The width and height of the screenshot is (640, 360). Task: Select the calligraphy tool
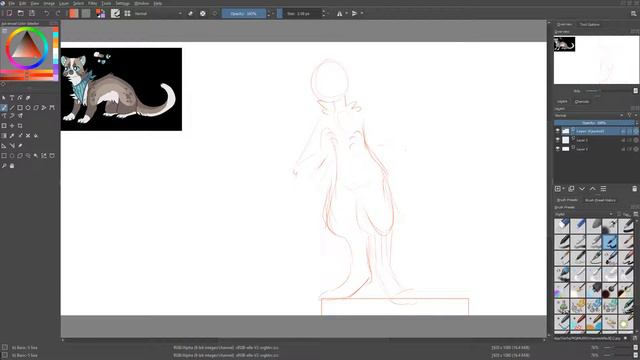click(28, 98)
